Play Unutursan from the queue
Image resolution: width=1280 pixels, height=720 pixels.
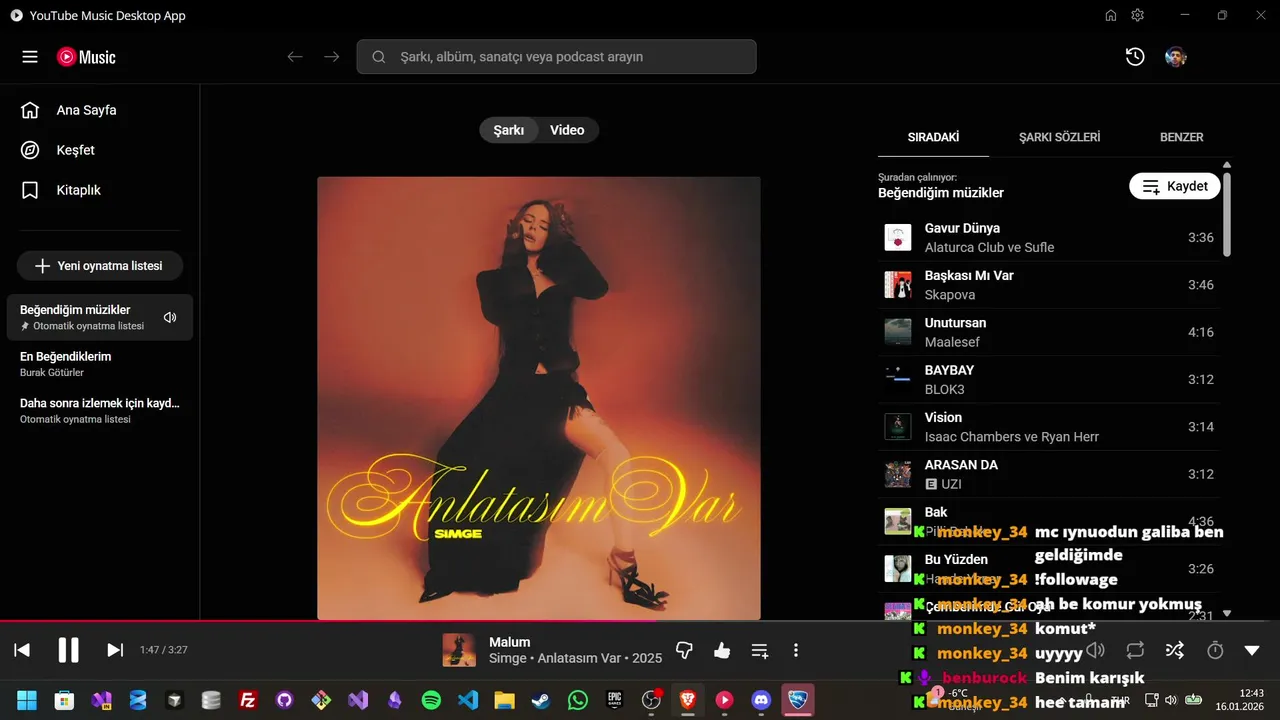pos(1049,332)
